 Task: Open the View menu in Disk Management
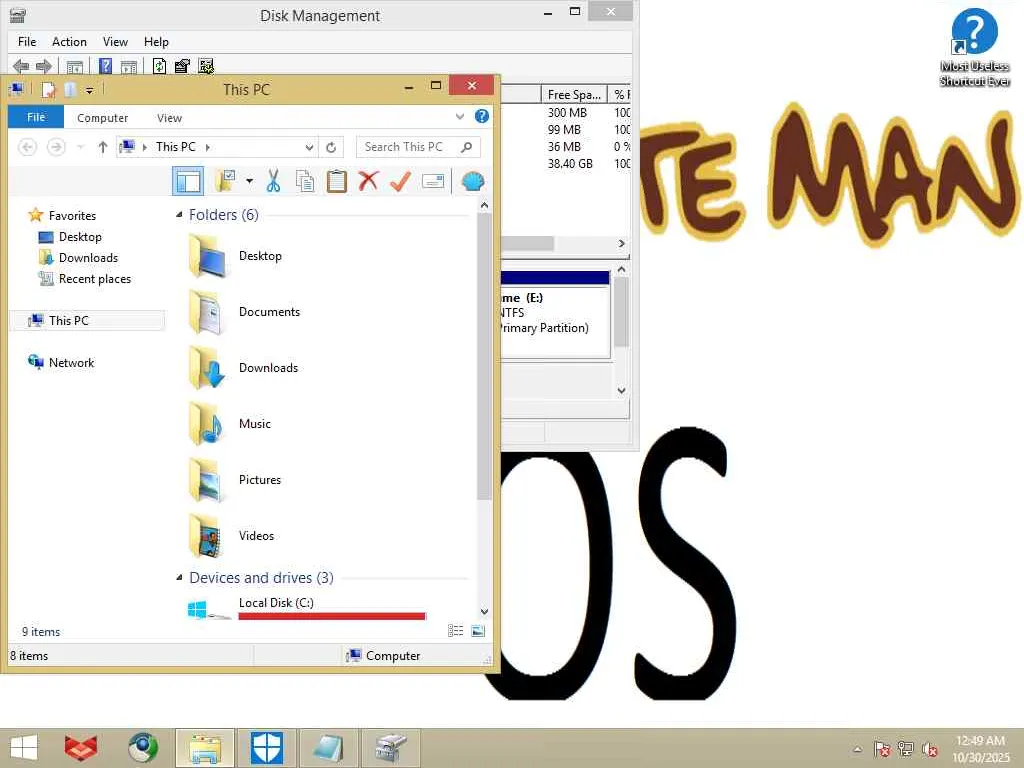[x=115, y=42]
